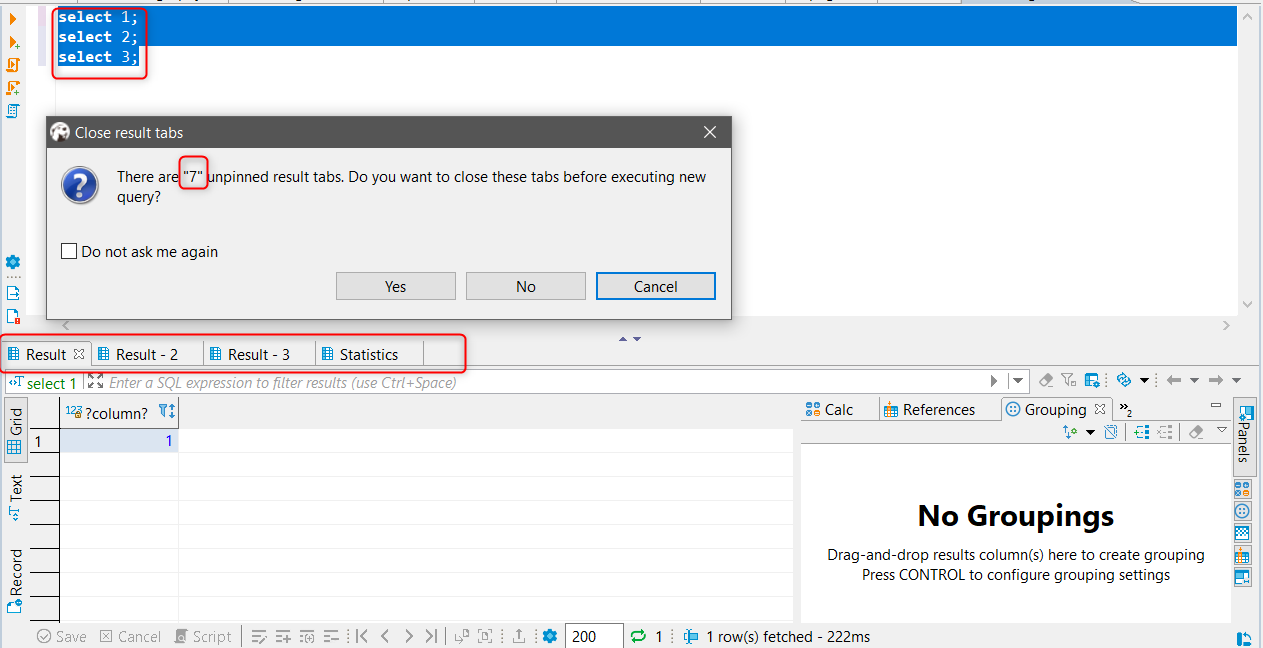
Task: Open the sort settings dropdown in Grouping panel
Action: coord(1090,432)
